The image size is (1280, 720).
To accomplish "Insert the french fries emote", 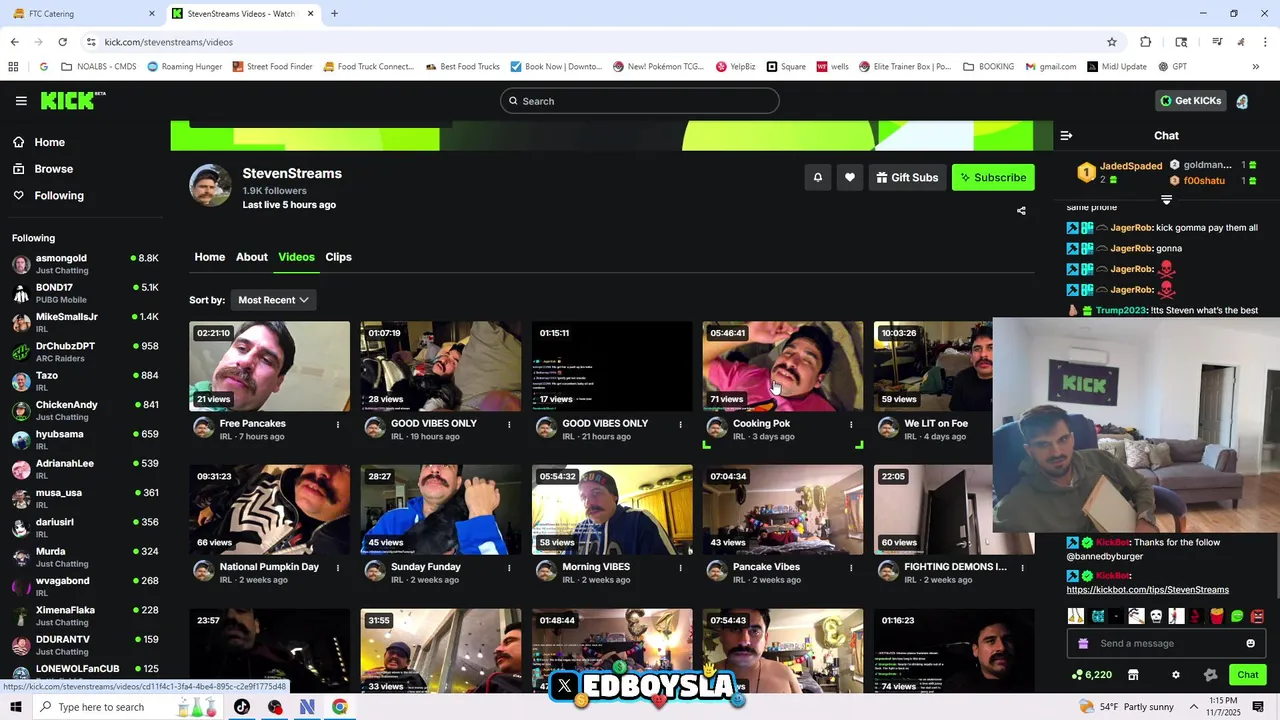I will pyautogui.click(x=1217, y=616).
